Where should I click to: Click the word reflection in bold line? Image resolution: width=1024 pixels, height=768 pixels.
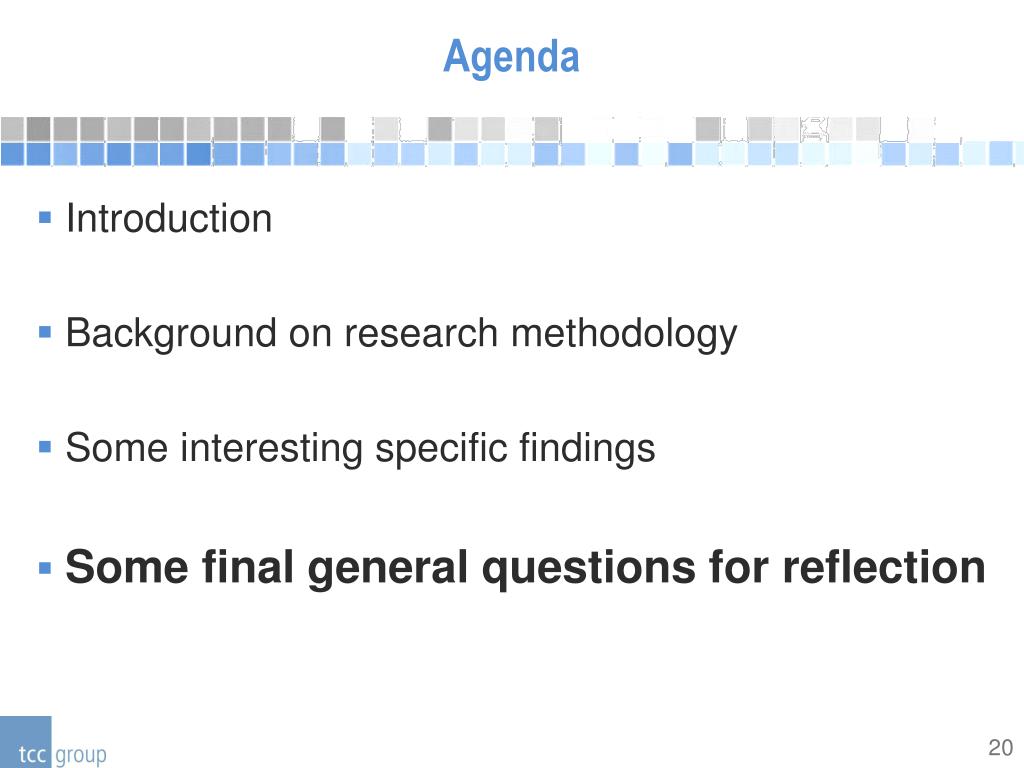884,567
